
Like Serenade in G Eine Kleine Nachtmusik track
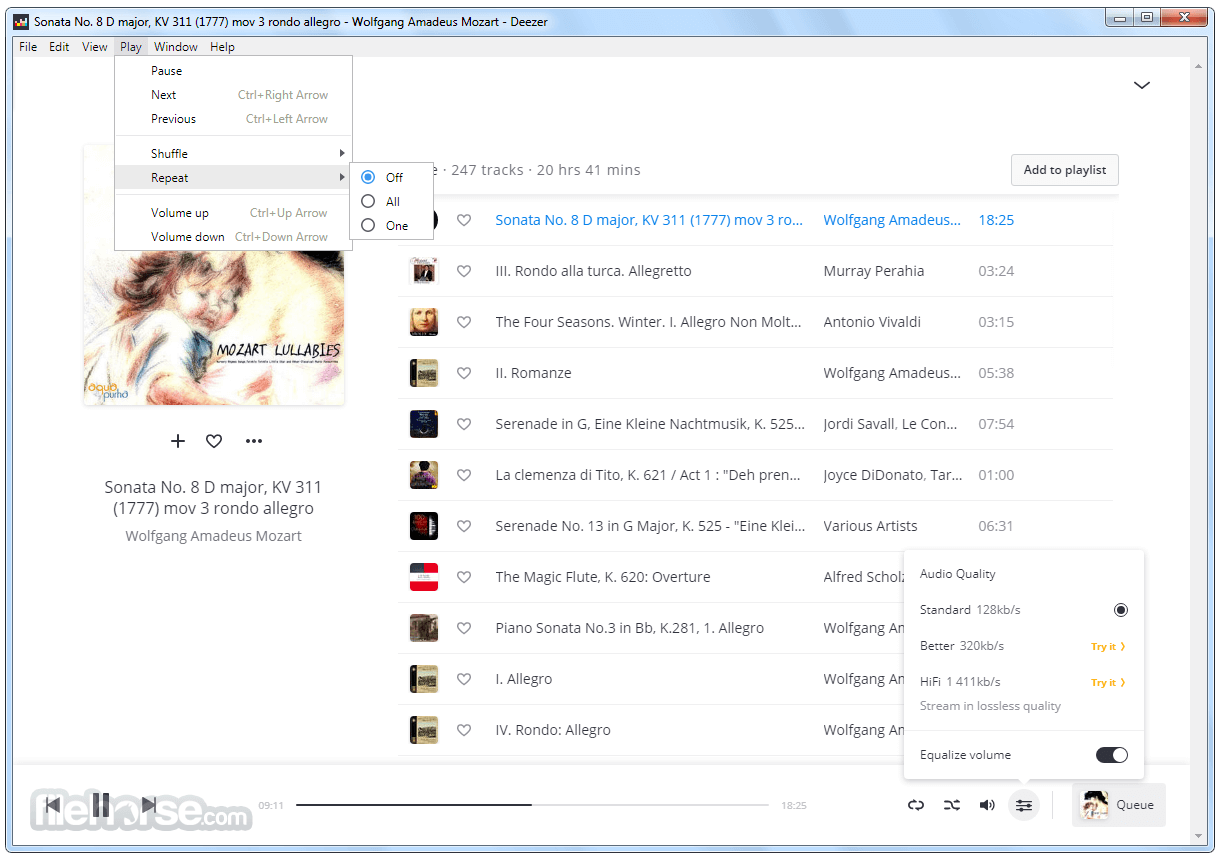(464, 424)
